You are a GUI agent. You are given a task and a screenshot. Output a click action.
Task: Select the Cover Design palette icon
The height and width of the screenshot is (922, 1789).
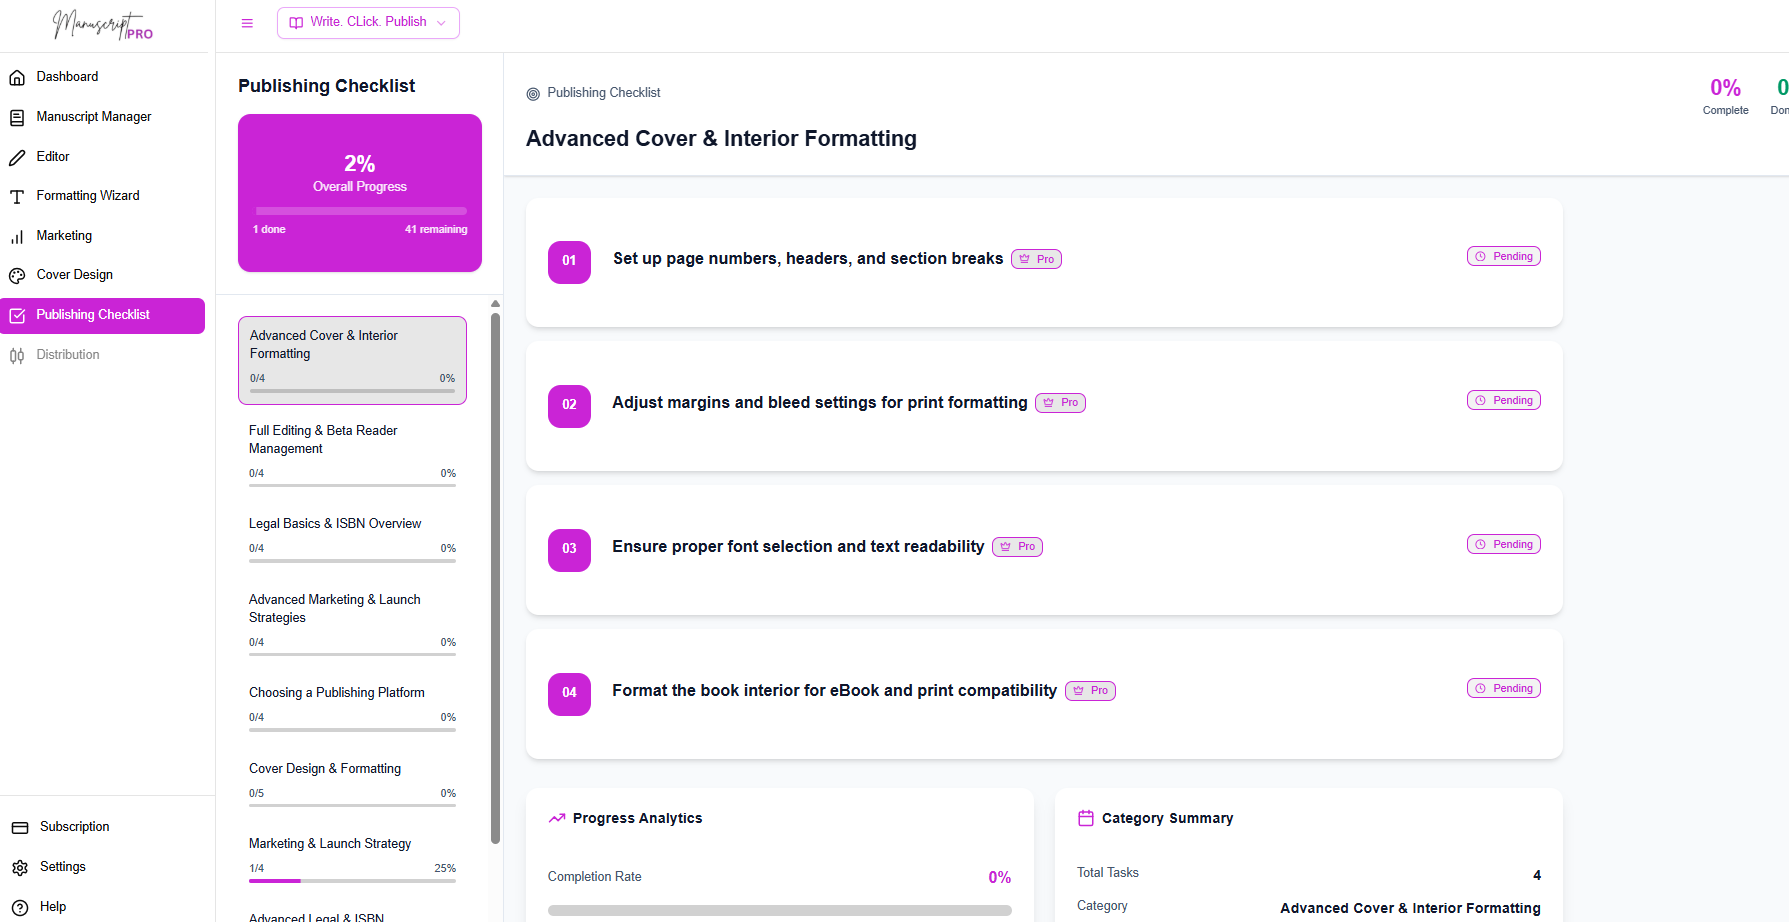coord(17,274)
